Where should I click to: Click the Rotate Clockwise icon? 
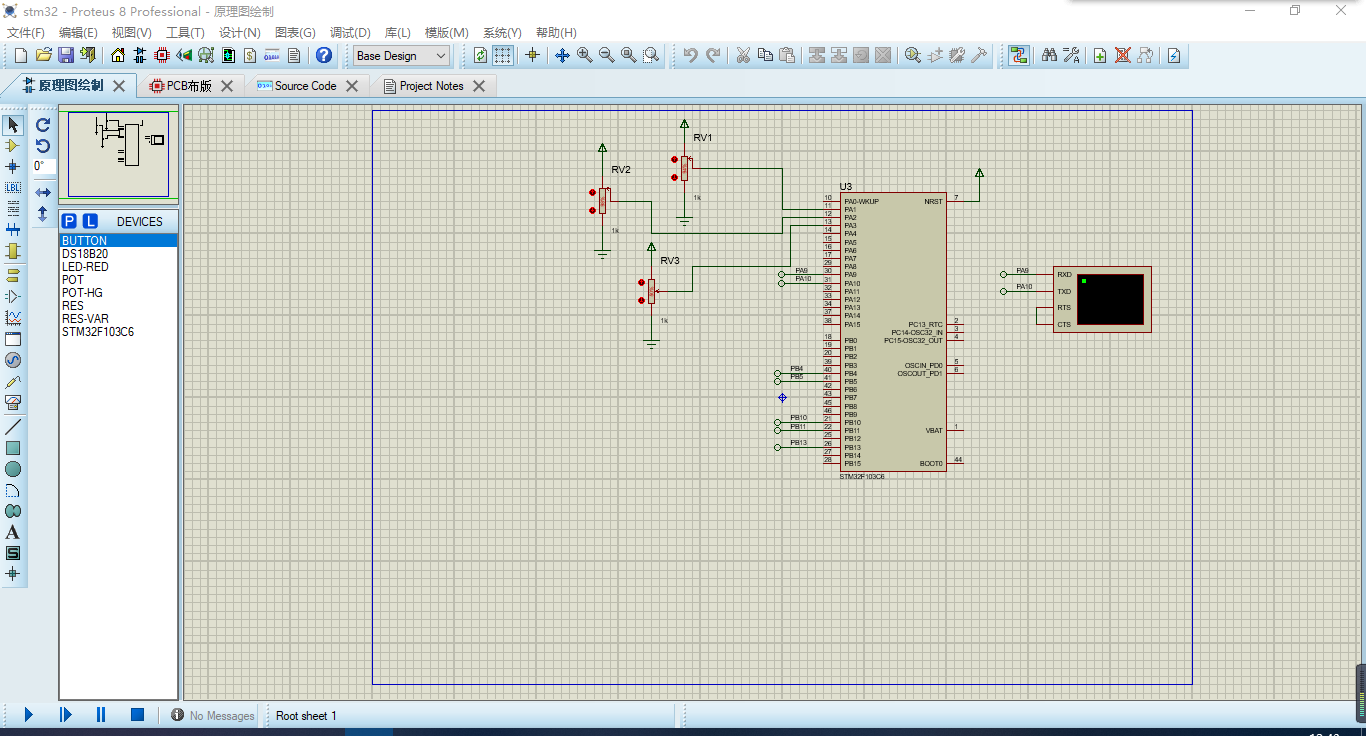click(43, 125)
